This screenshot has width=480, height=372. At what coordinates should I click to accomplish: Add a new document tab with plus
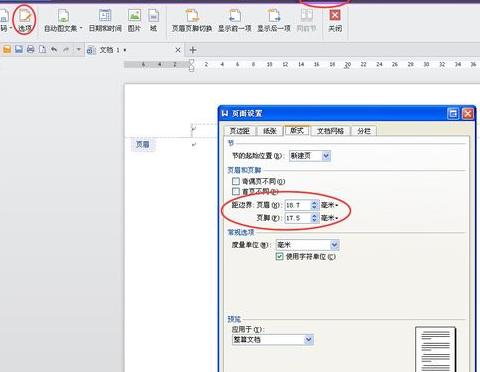click(x=193, y=50)
